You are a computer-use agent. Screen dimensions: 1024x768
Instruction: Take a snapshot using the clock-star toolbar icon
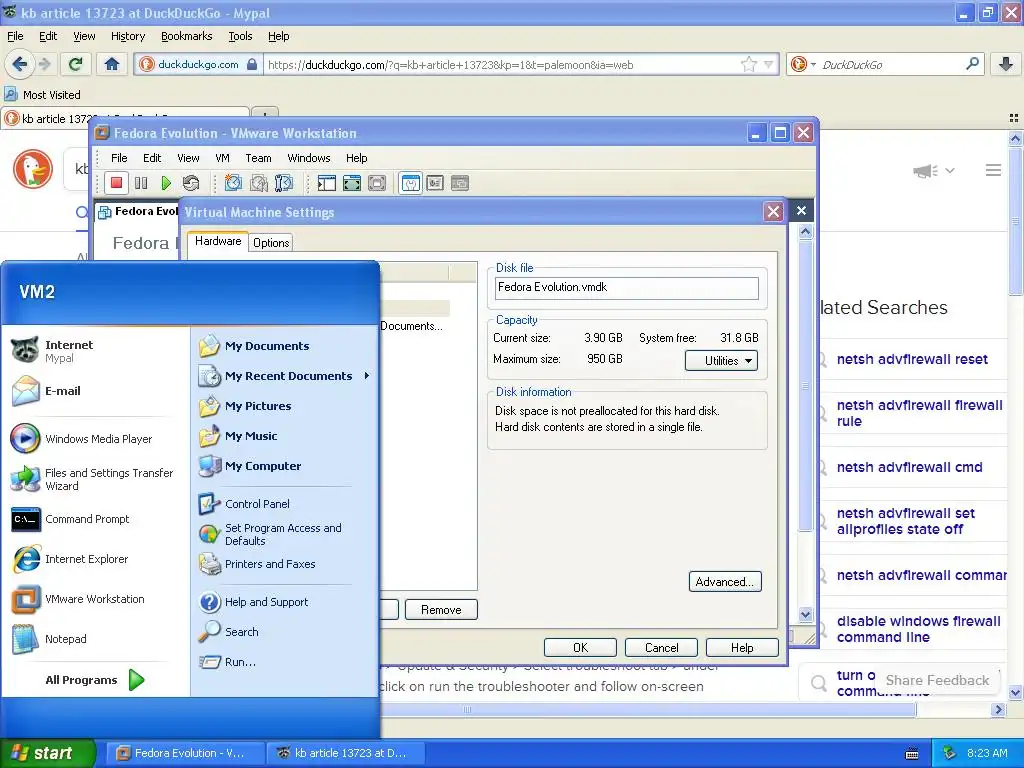[233, 183]
